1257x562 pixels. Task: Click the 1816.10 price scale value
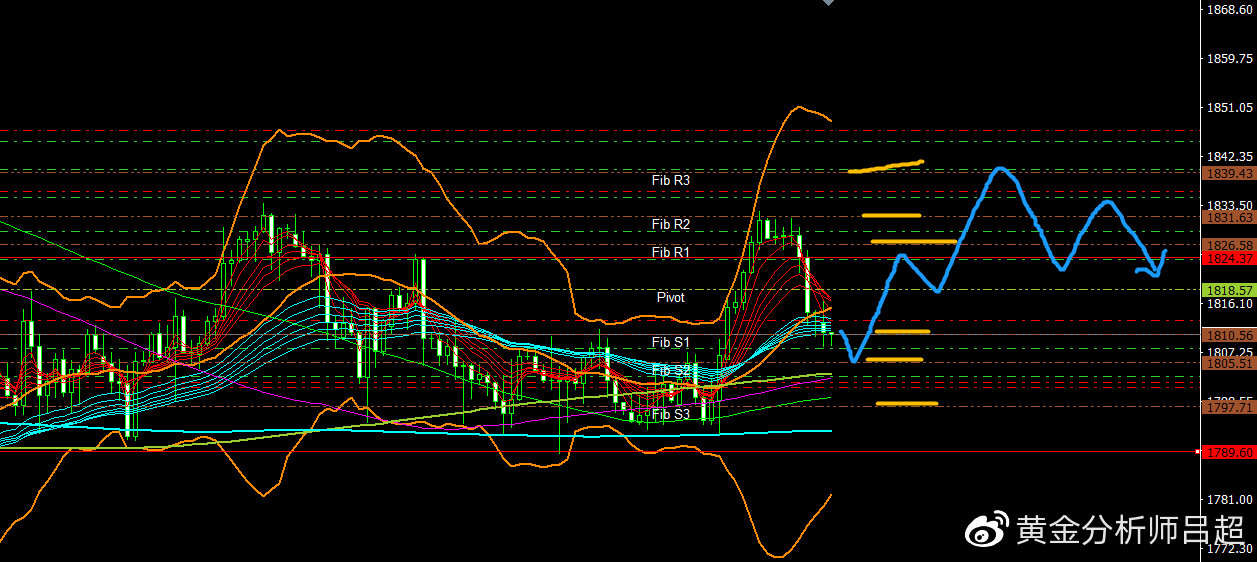[1230, 303]
